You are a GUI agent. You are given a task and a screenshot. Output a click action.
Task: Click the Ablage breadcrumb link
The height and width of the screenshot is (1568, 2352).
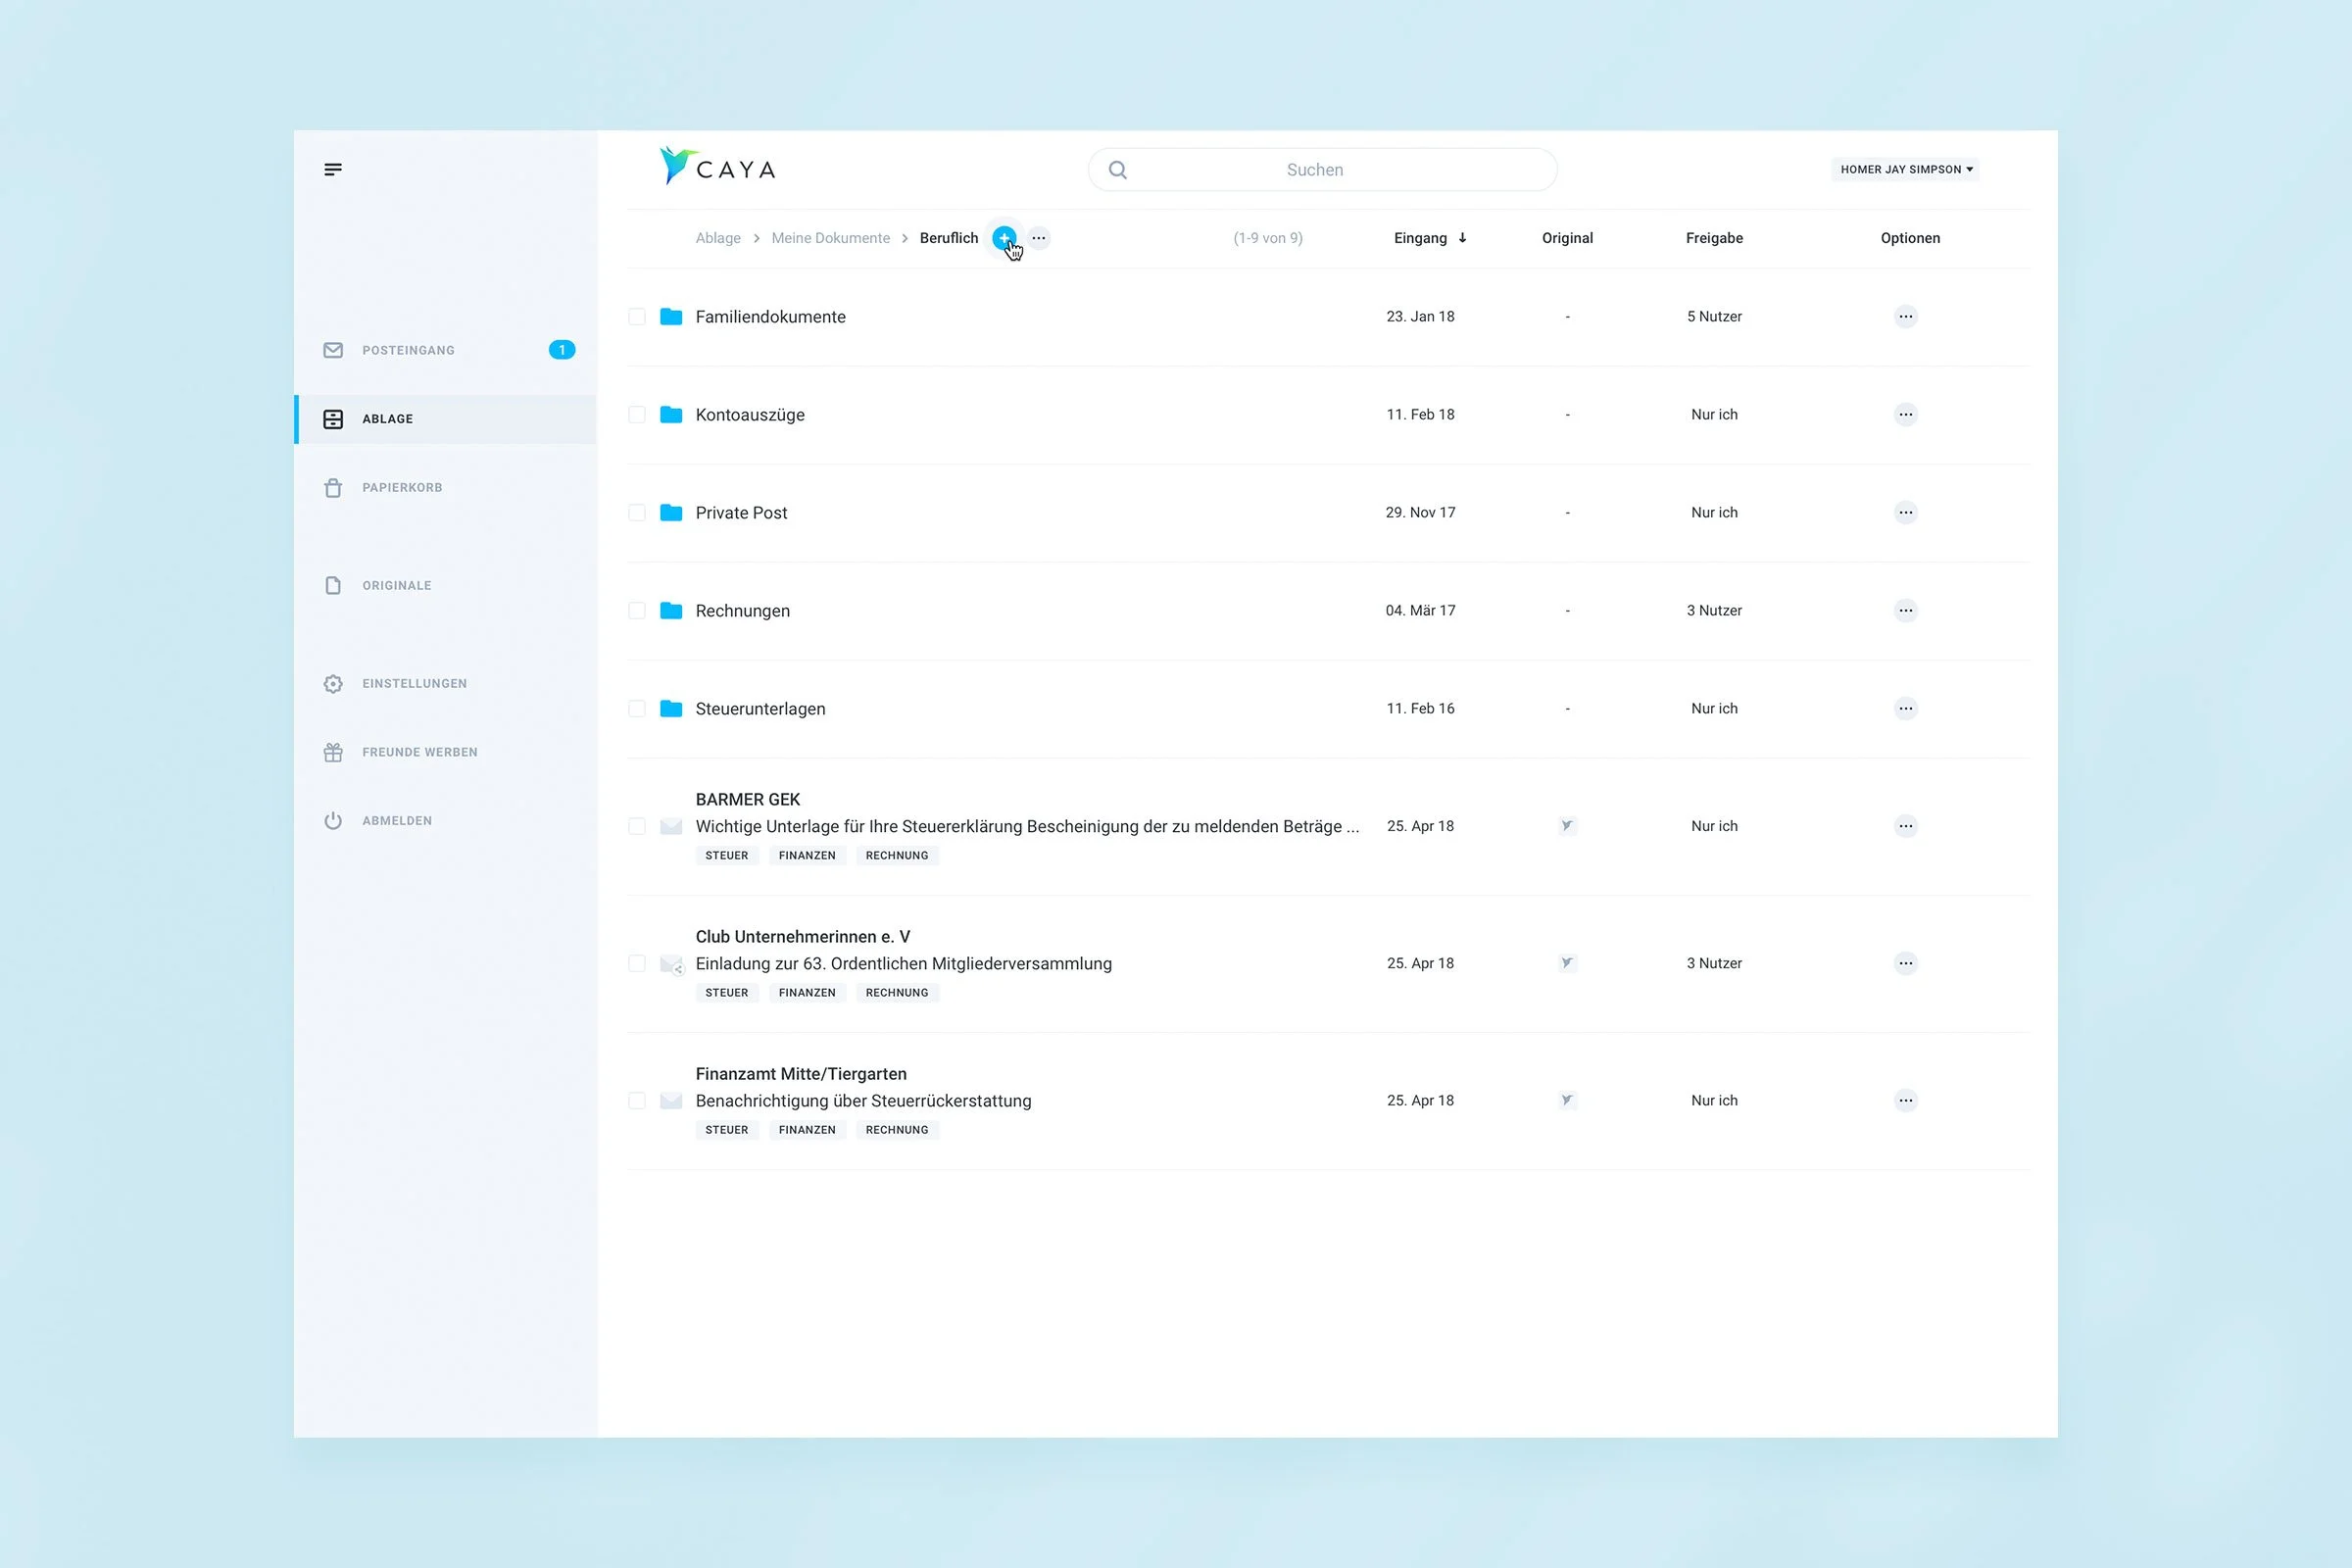[x=718, y=238]
